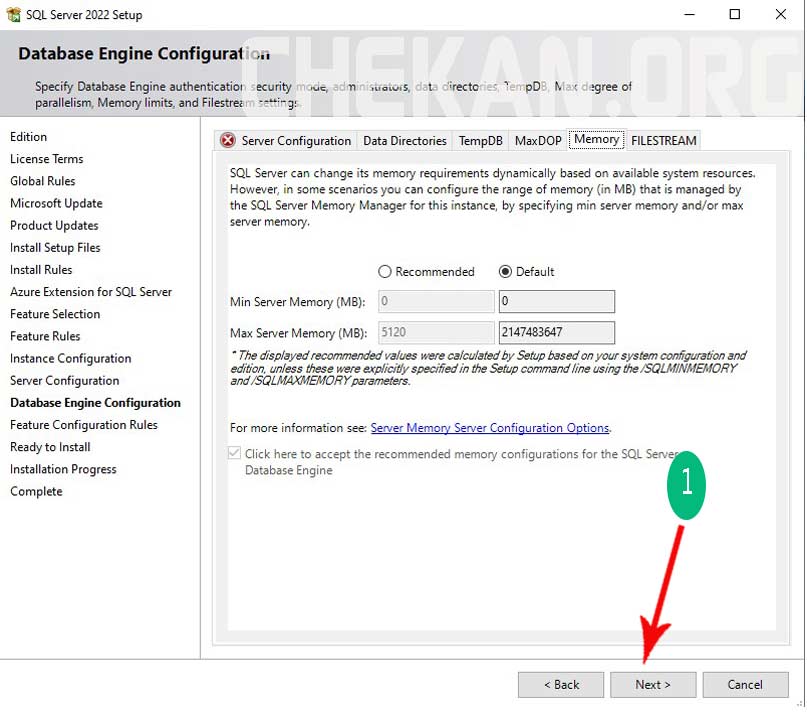Click the SQL Server Setup title bar icon

click(x=14, y=14)
